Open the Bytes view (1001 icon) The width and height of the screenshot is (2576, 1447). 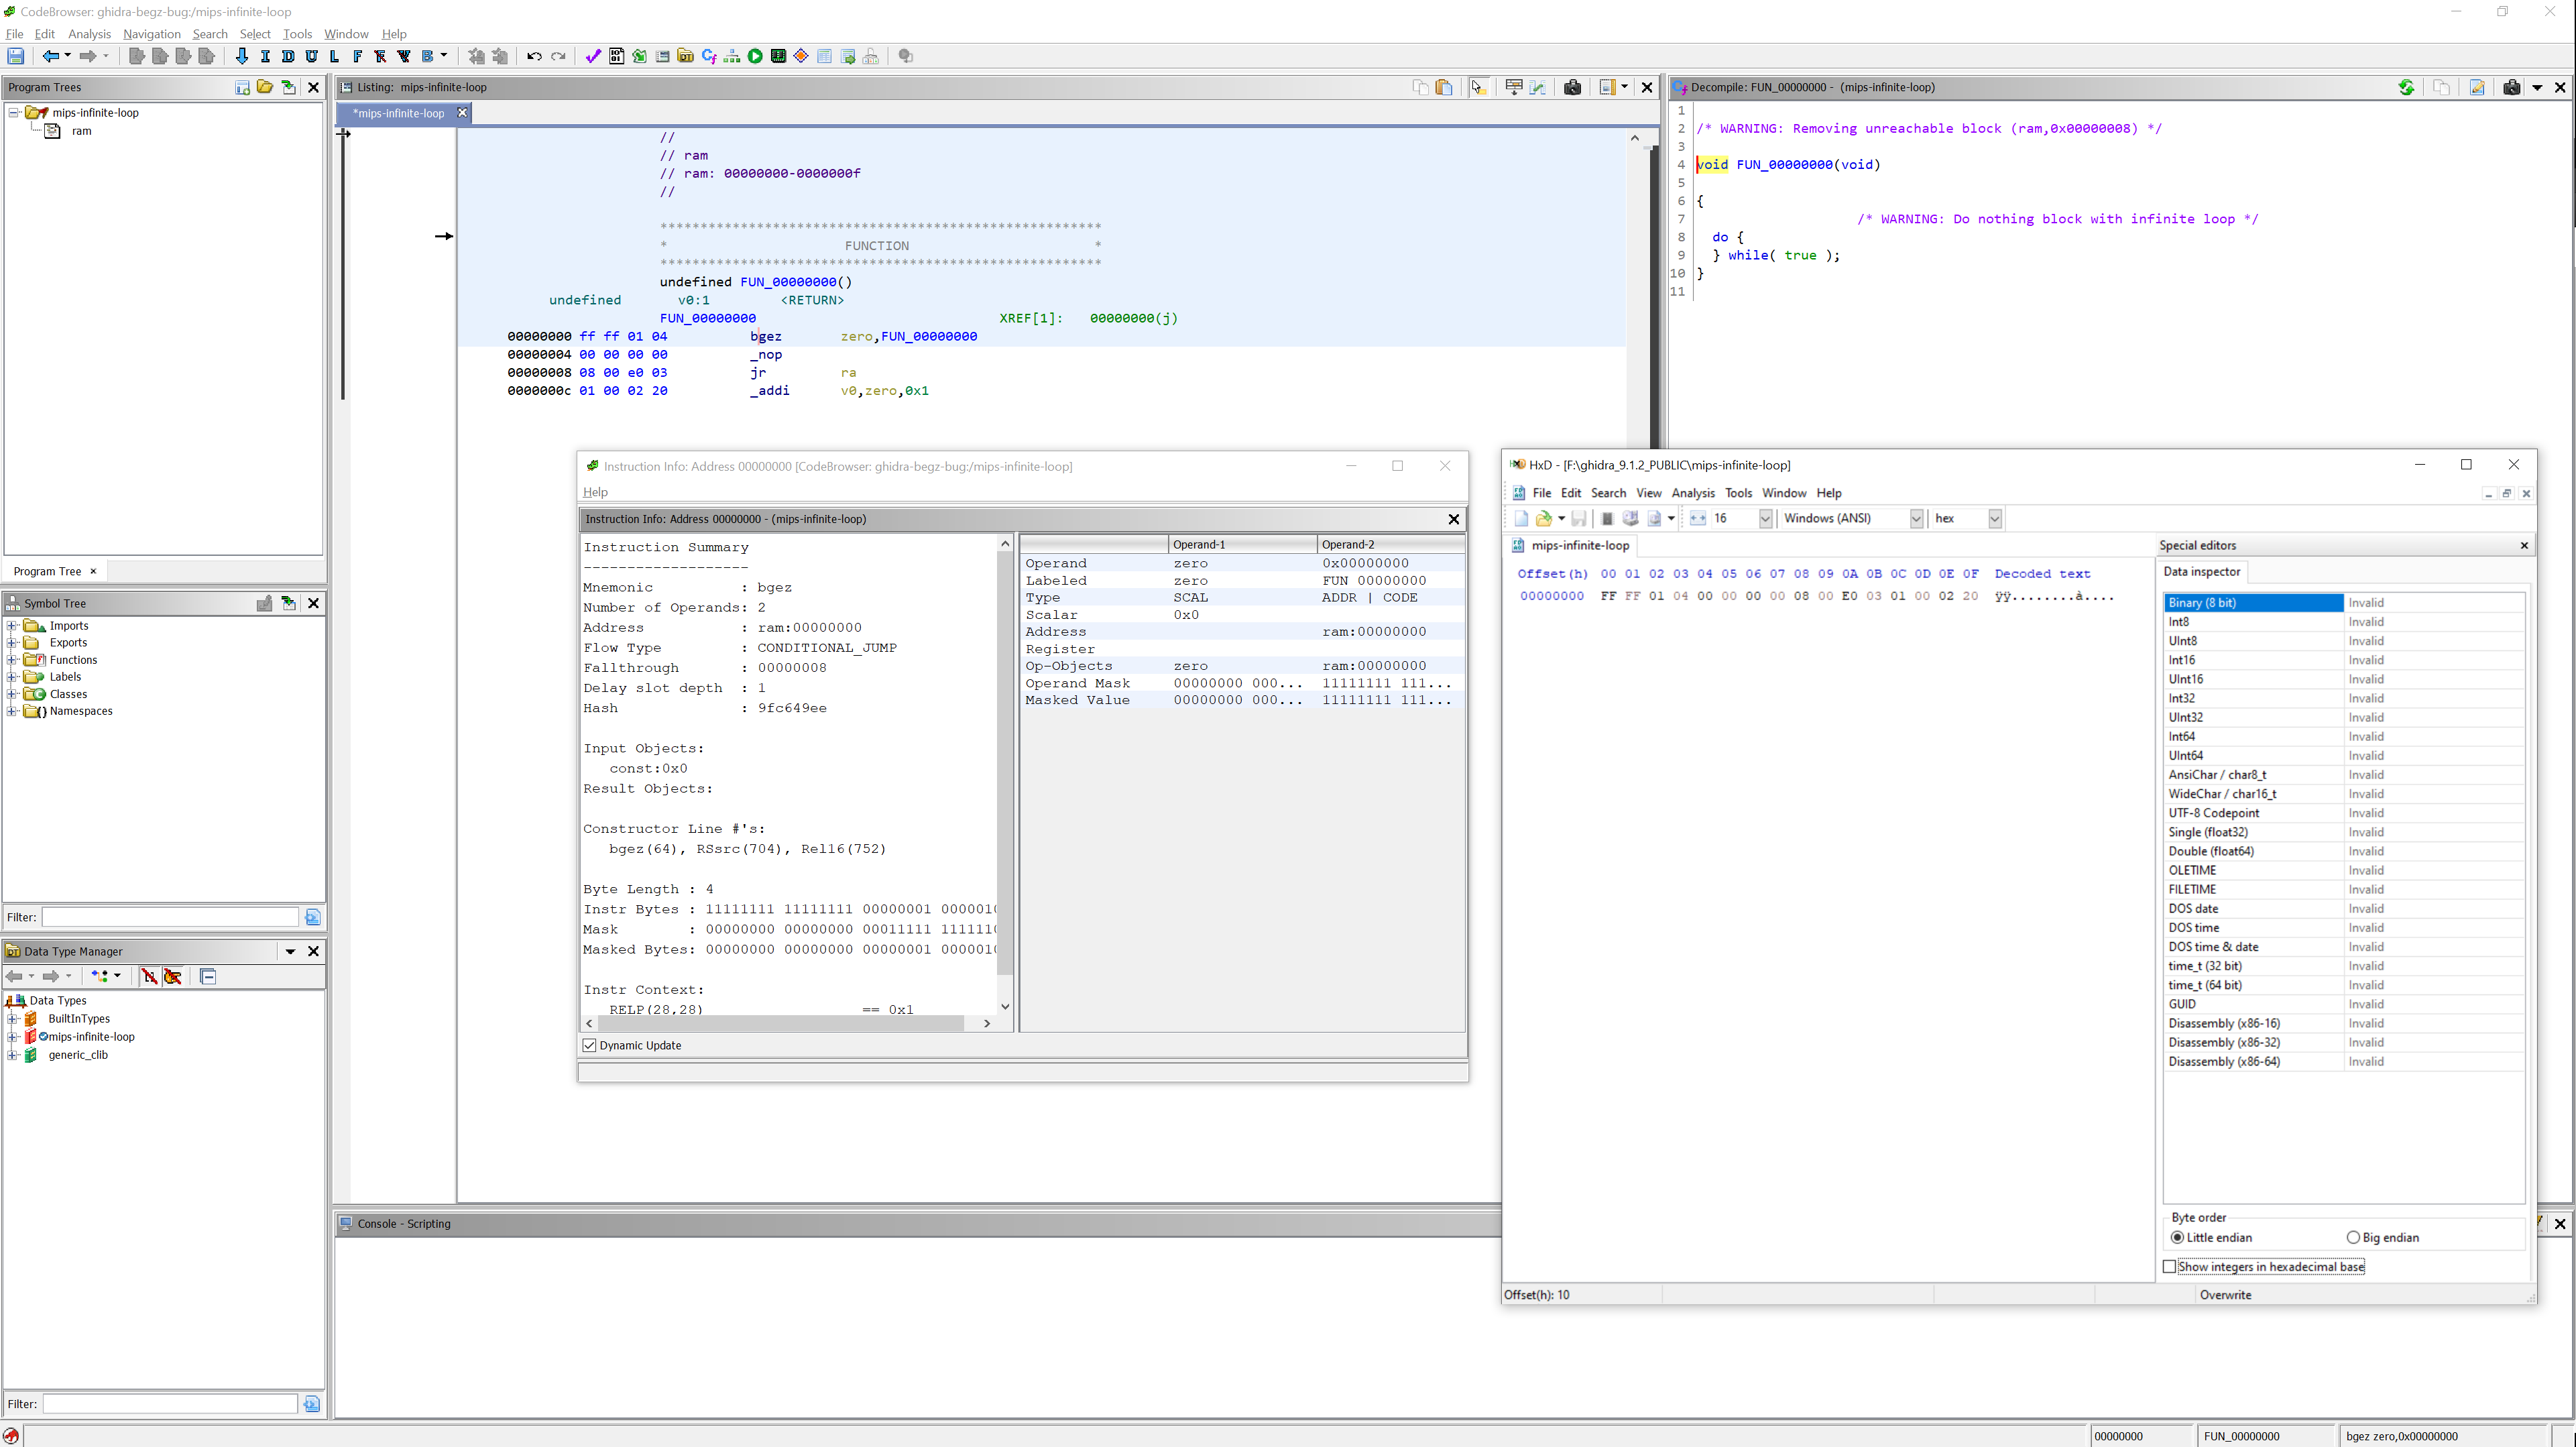(616, 57)
